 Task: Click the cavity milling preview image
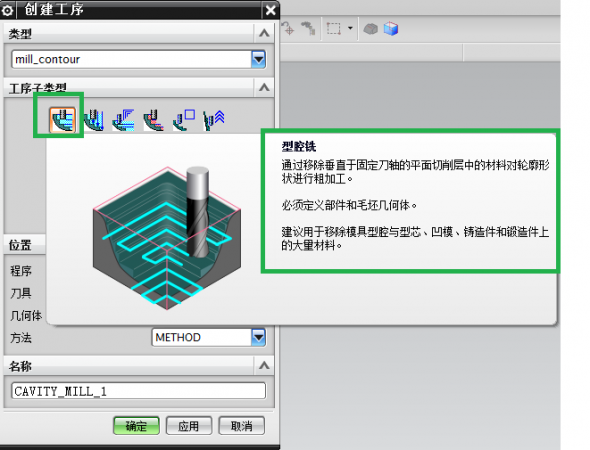(167, 238)
